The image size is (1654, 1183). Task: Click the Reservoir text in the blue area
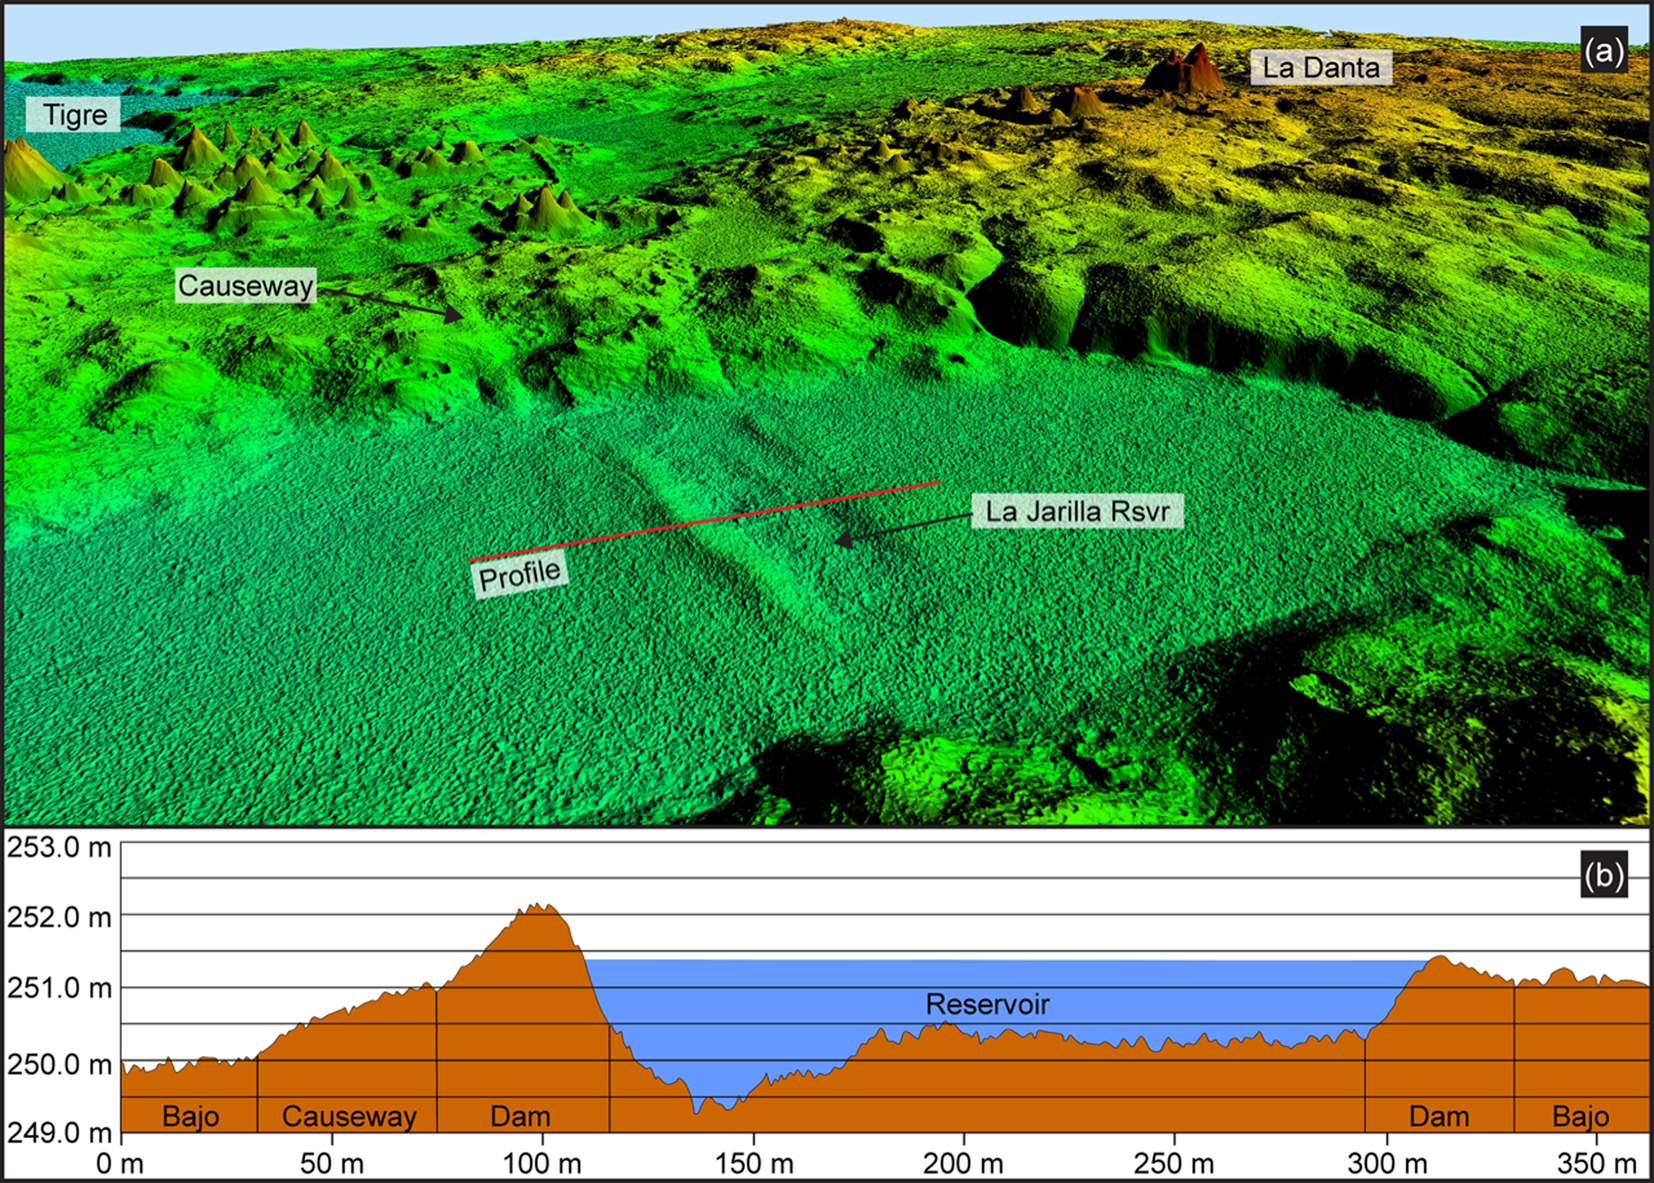click(987, 1004)
